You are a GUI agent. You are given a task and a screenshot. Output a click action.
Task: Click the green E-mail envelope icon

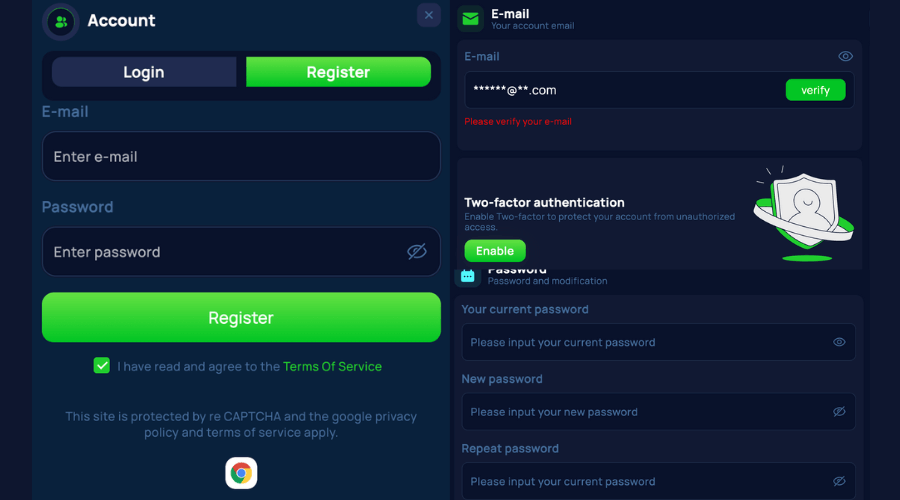click(470, 18)
